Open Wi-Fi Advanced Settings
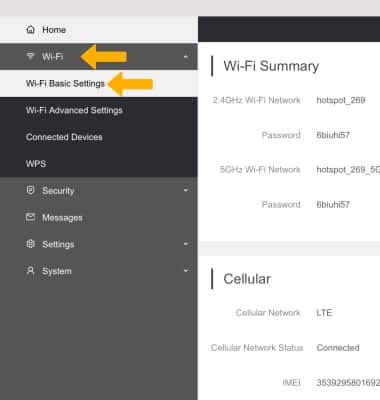The image size is (380, 400). (x=99, y=110)
